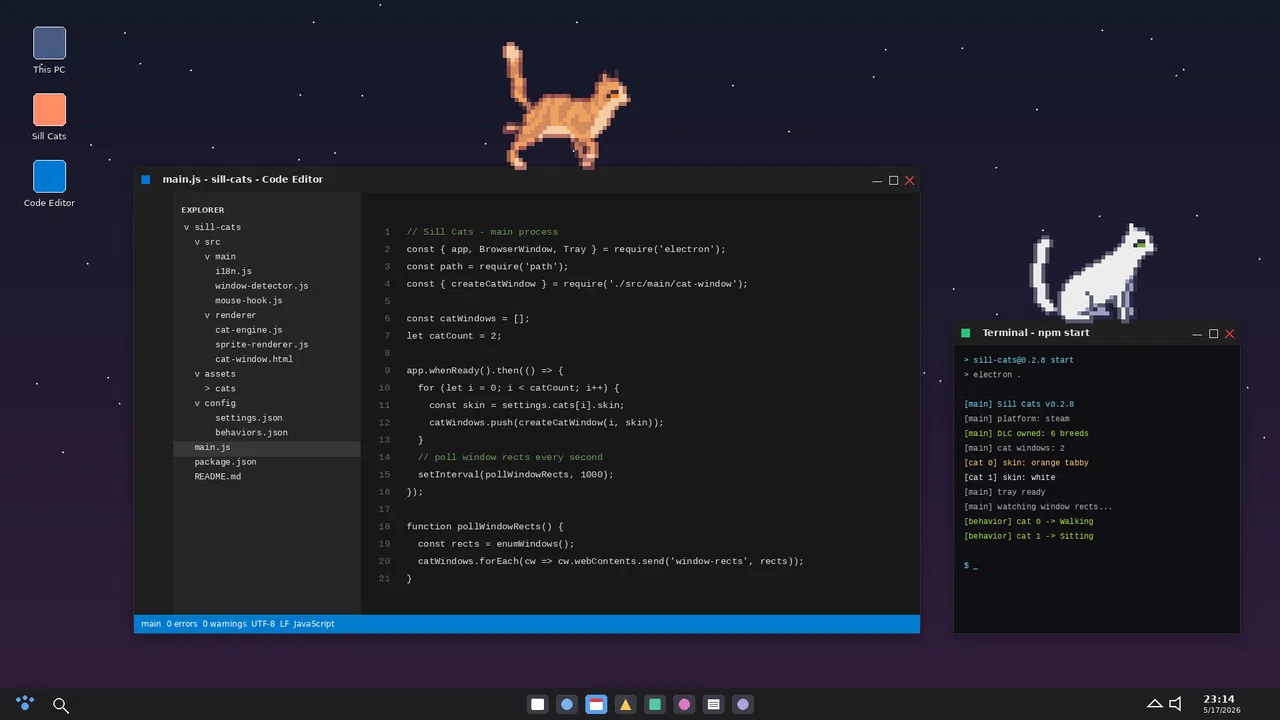Click the white pixel cat on terminal
This screenshot has height=720, width=1280.
pos(1093,273)
